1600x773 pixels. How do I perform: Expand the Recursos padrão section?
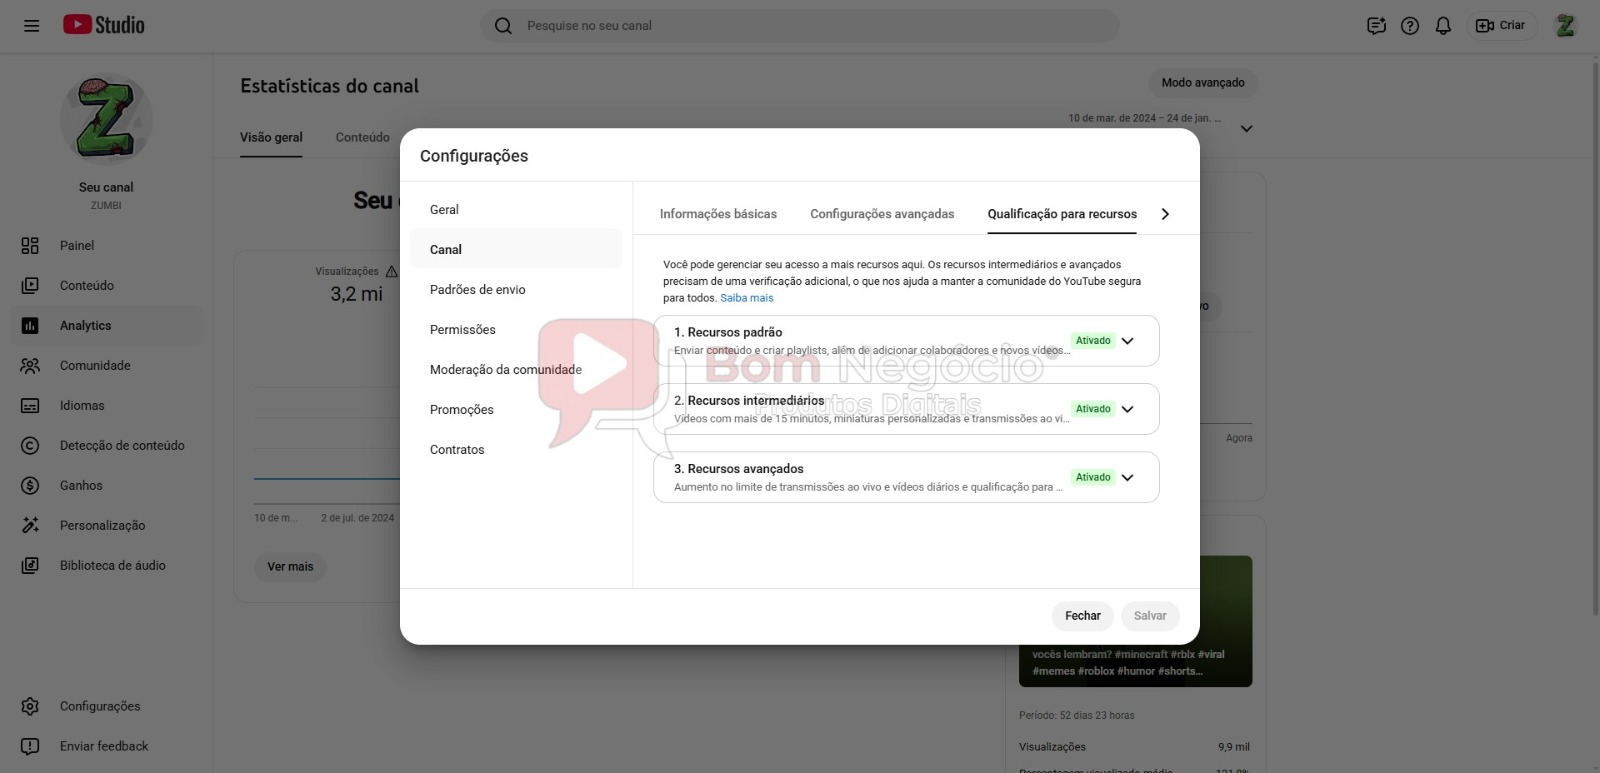click(x=1127, y=341)
